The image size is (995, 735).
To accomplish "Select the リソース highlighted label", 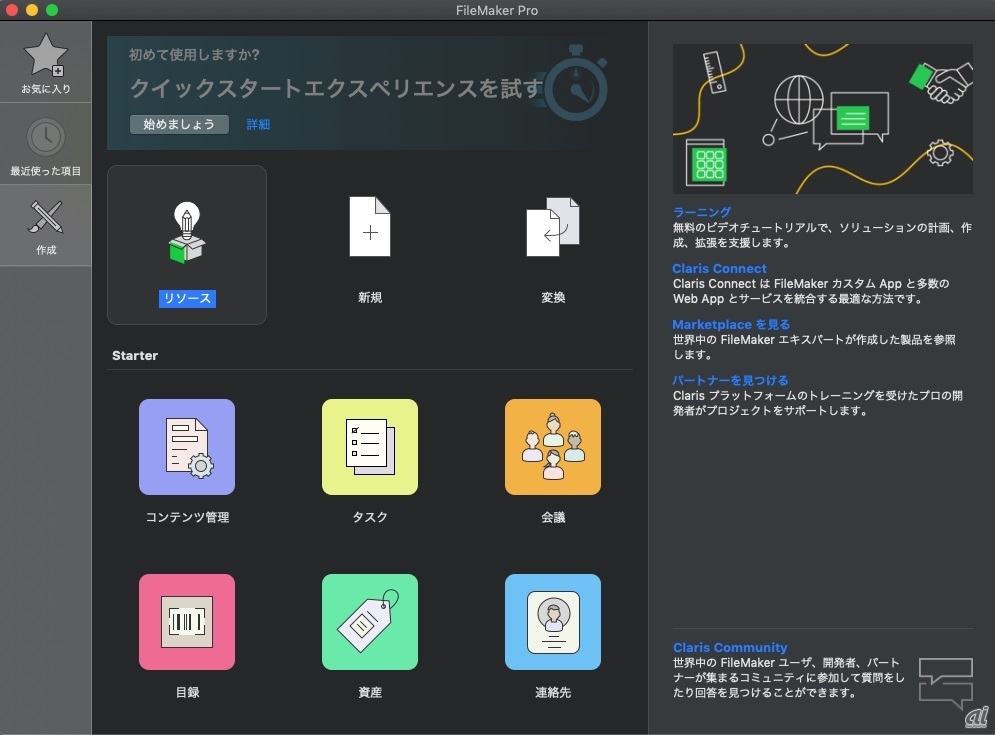I will pyautogui.click(x=187, y=298).
